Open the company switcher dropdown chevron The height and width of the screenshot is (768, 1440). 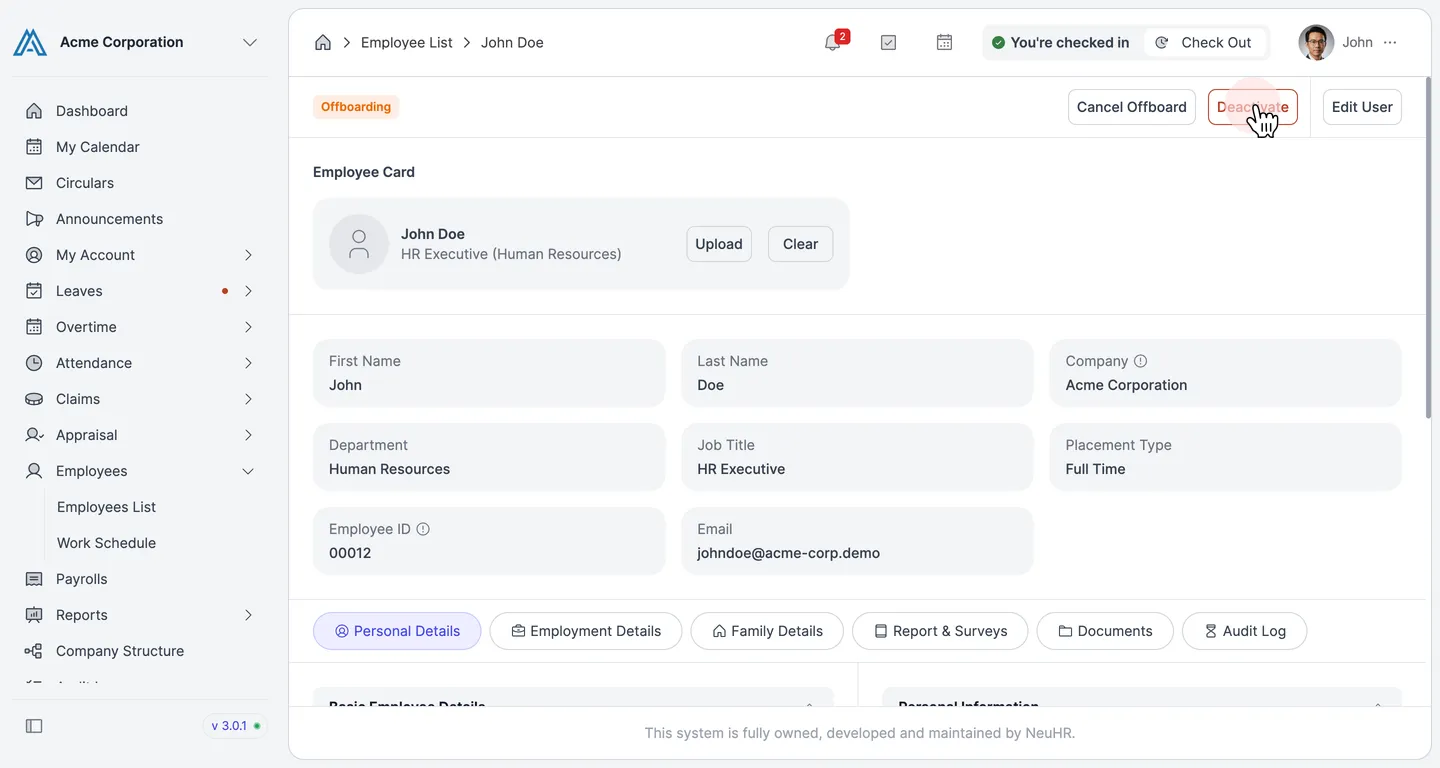pyautogui.click(x=250, y=42)
